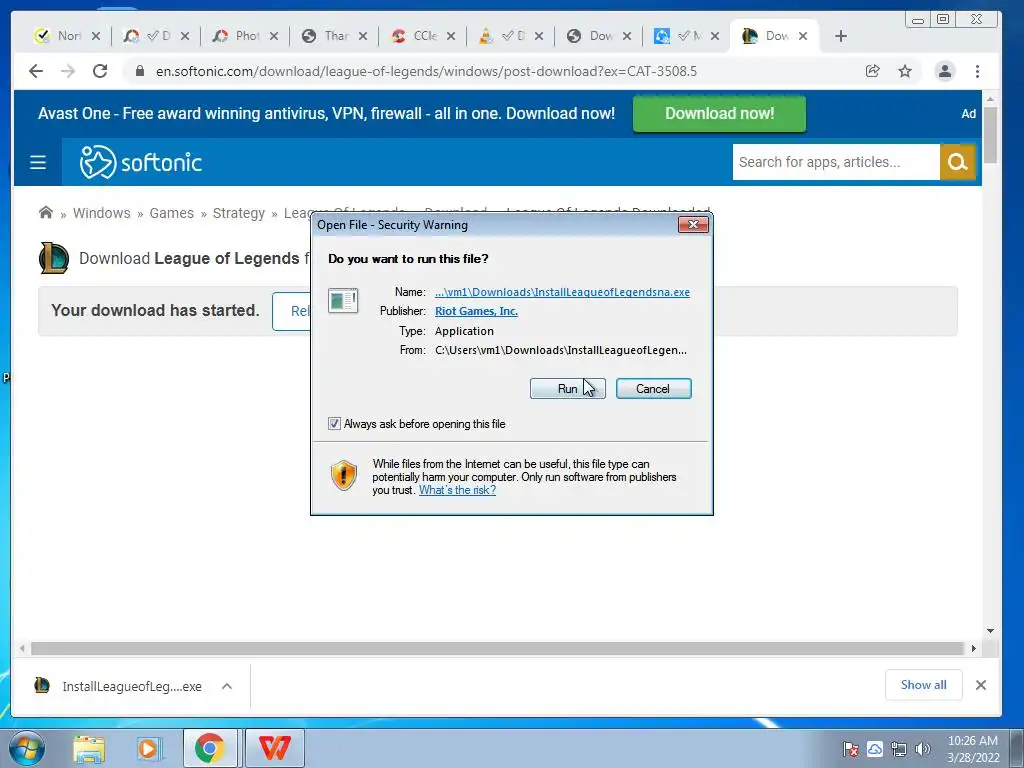The width and height of the screenshot is (1024, 768).
Task: Click Avast Download now! green button
Action: click(719, 114)
